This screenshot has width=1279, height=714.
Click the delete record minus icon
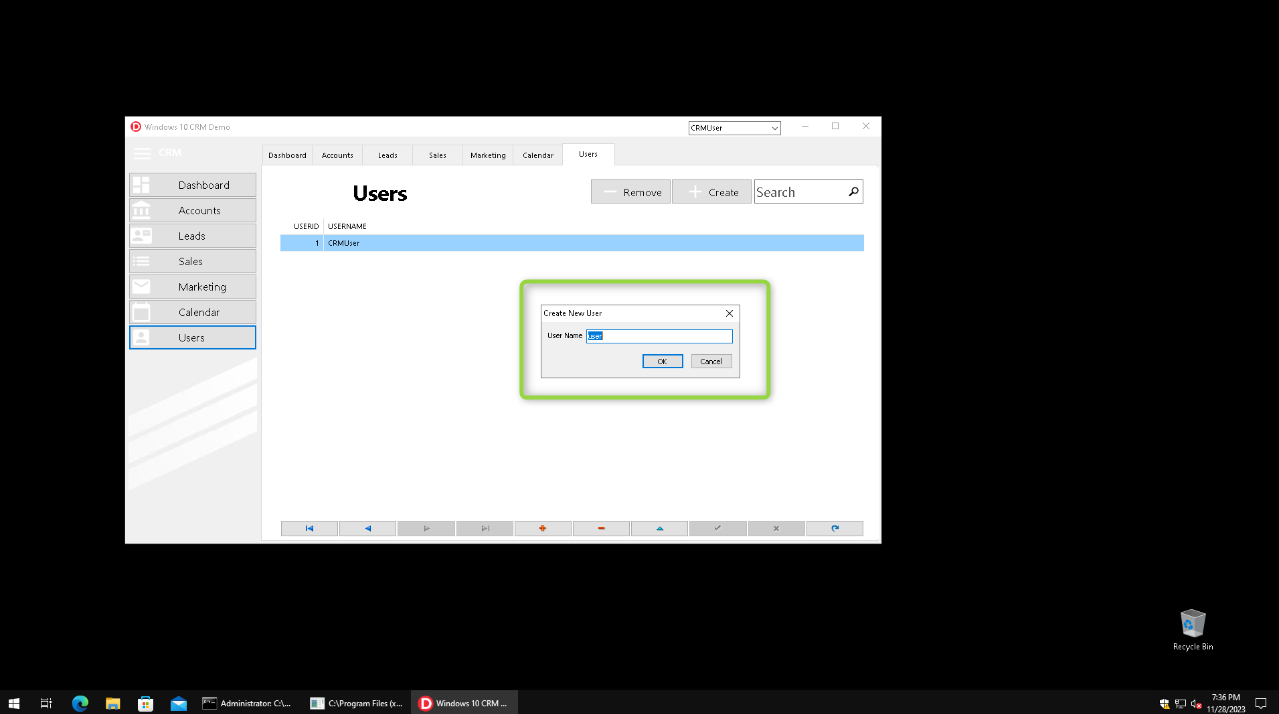click(601, 528)
